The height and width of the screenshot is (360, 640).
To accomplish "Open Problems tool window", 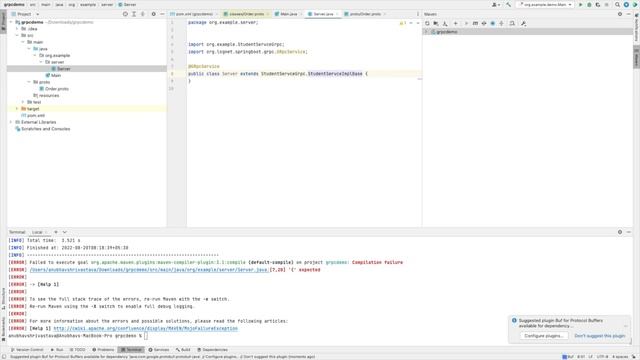I will point(103,350).
